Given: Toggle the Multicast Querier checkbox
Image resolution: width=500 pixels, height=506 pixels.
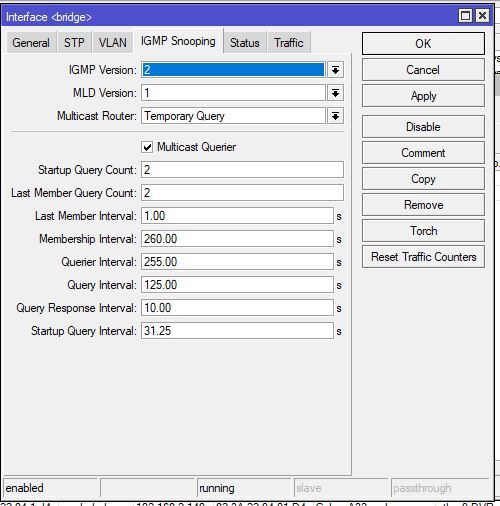Looking at the screenshot, I should (x=147, y=147).
